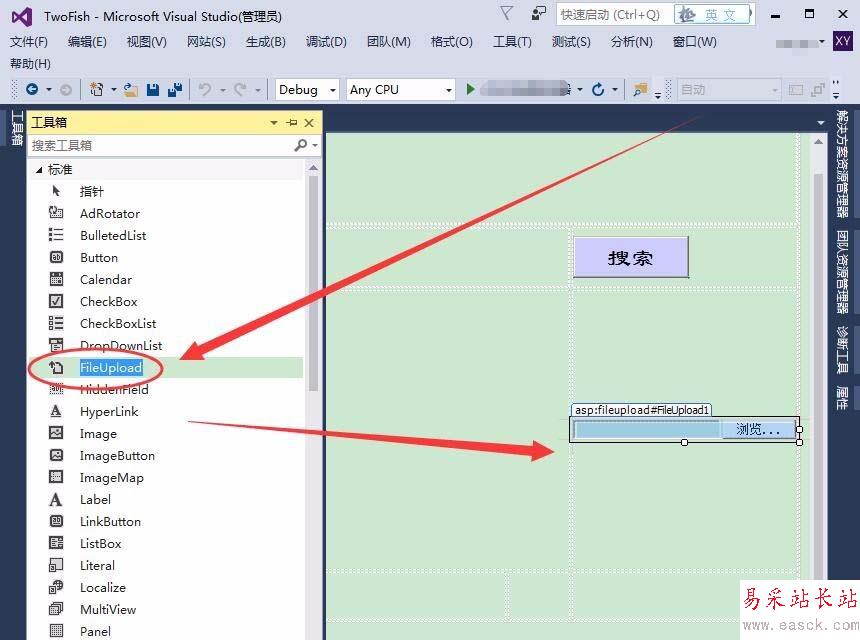Select the CheckBox control icon
Image resolution: width=860 pixels, height=640 pixels.
pos(56,301)
